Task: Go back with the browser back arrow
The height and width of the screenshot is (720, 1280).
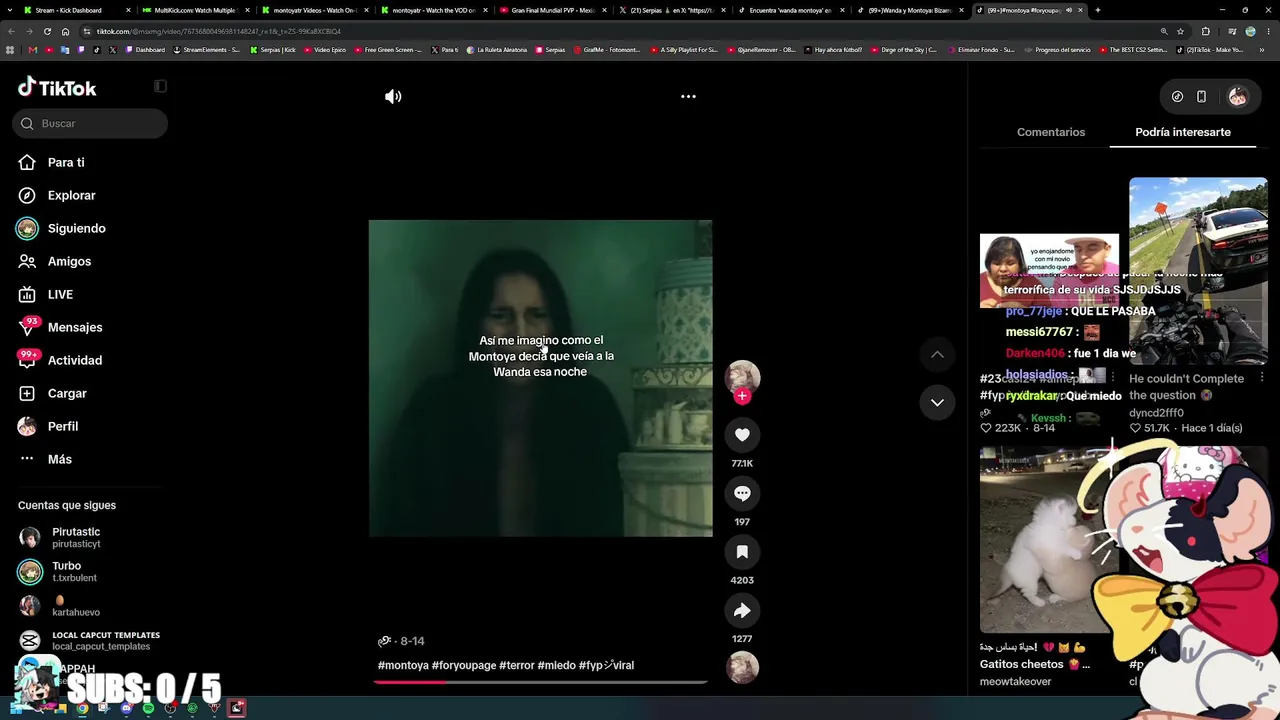Action: click(x=14, y=31)
